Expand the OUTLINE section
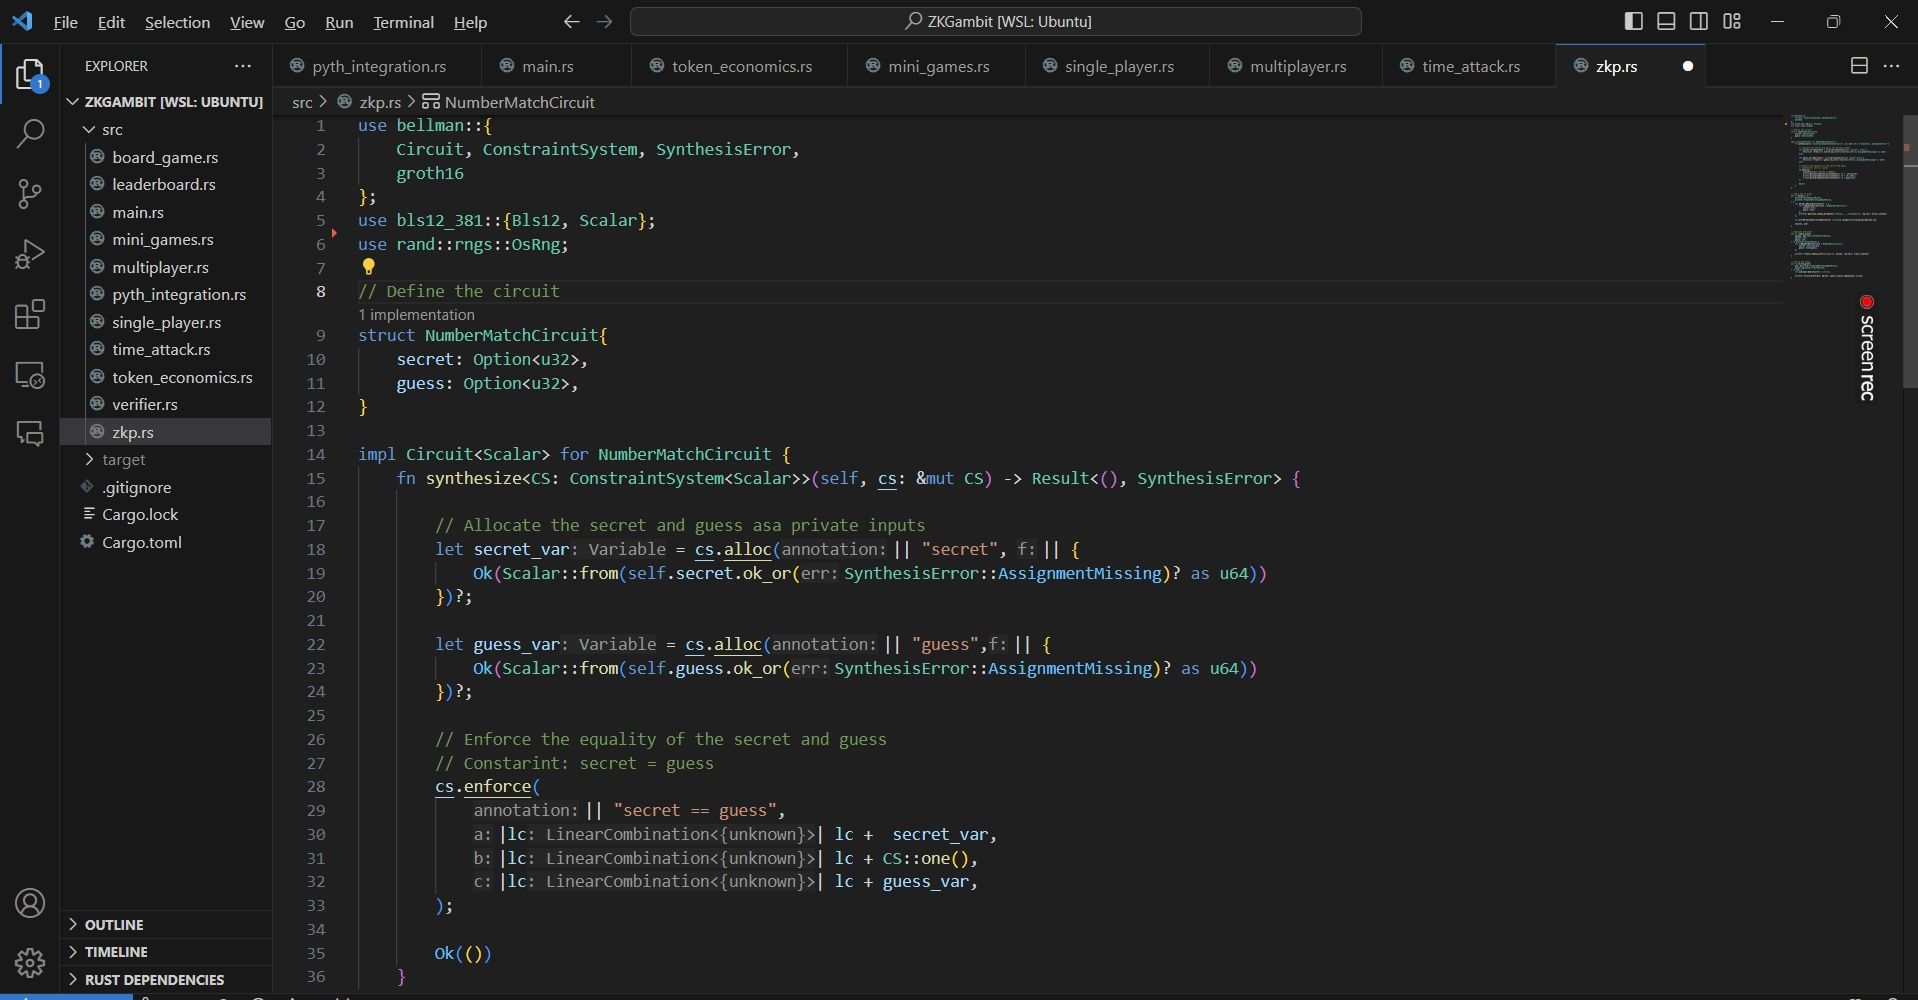This screenshot has height=1000, width=1918. click(165, 925)
